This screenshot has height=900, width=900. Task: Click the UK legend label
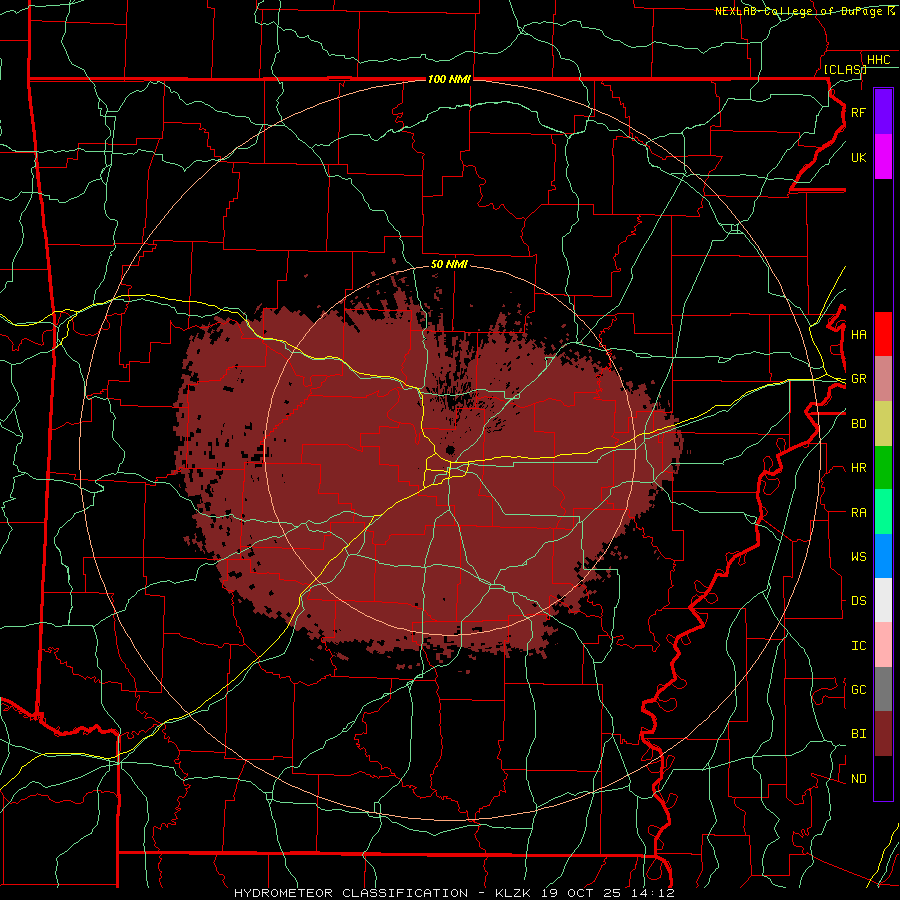[858, 157]
